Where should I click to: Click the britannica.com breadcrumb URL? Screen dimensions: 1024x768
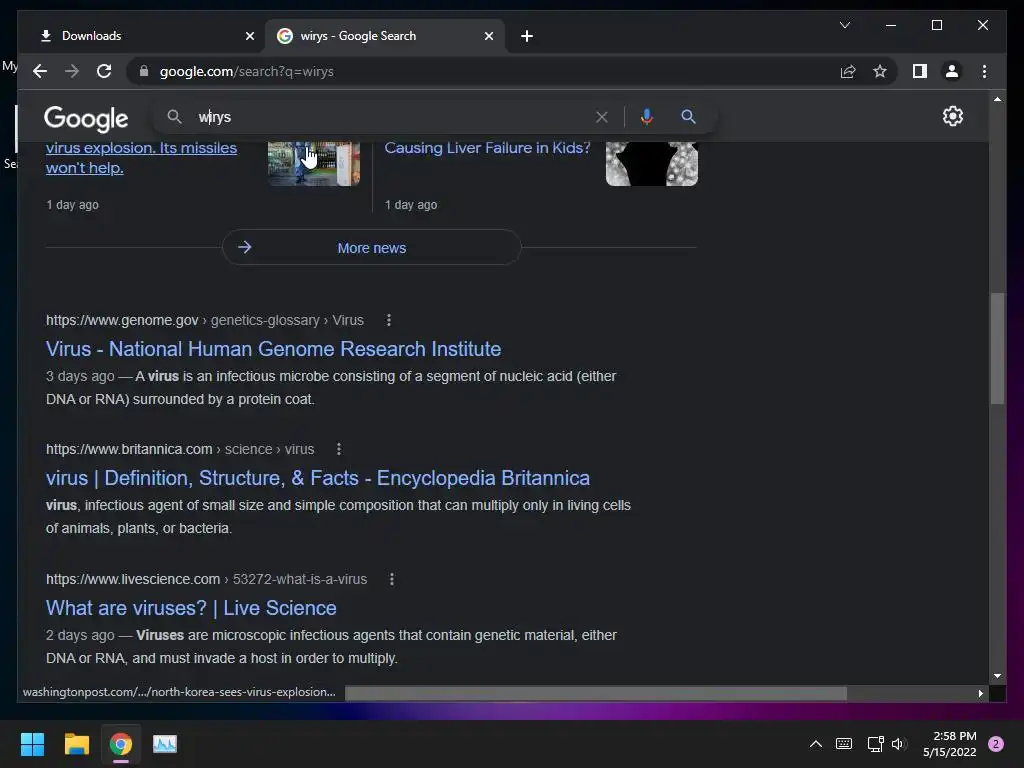coord(180,449)
